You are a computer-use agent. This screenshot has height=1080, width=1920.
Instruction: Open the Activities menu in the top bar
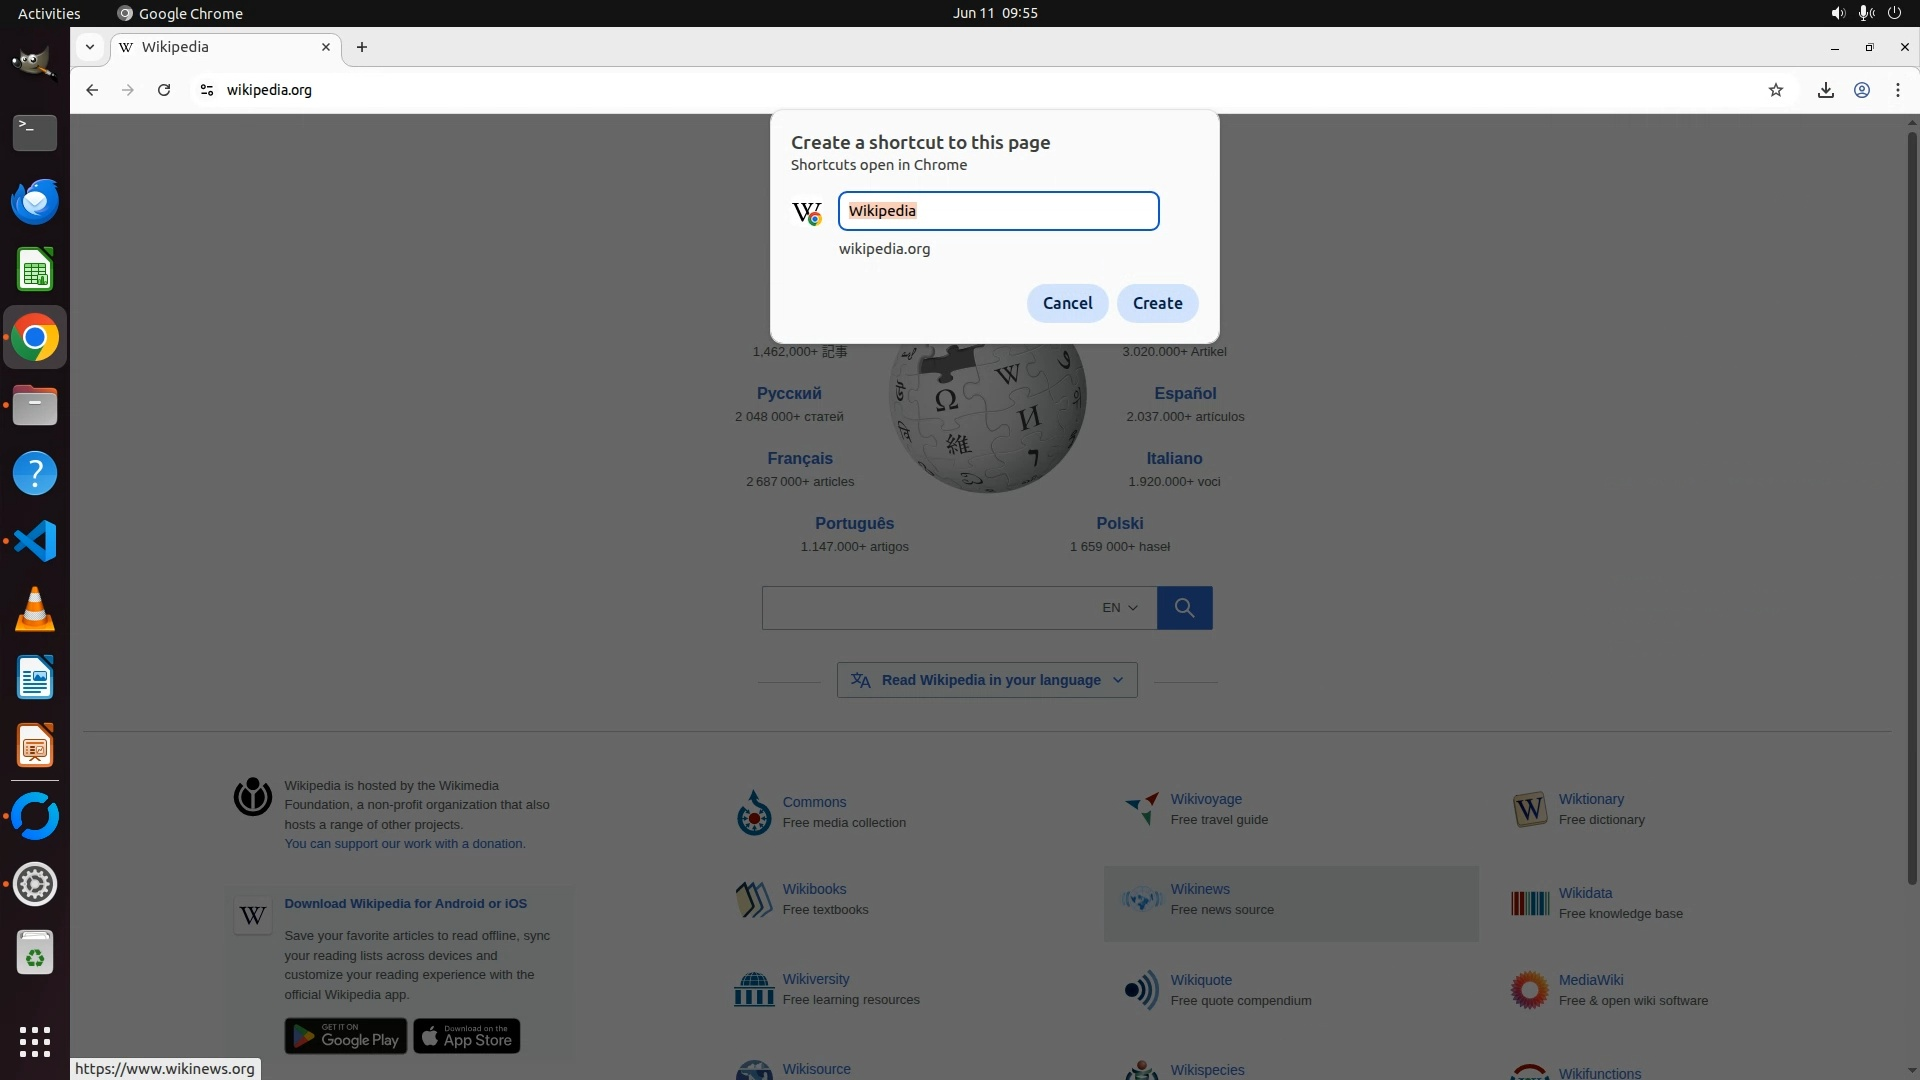(49, 13)
